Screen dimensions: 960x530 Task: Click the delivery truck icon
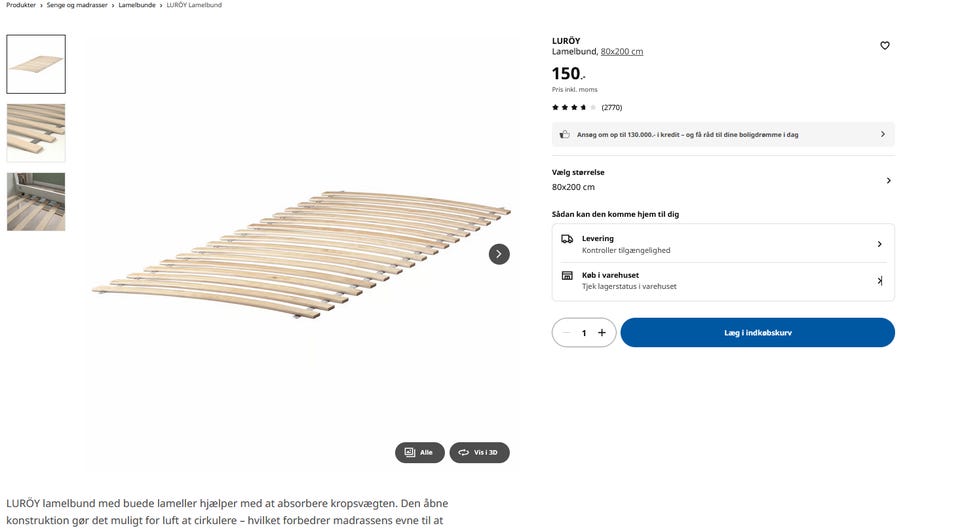pos(567,239)
